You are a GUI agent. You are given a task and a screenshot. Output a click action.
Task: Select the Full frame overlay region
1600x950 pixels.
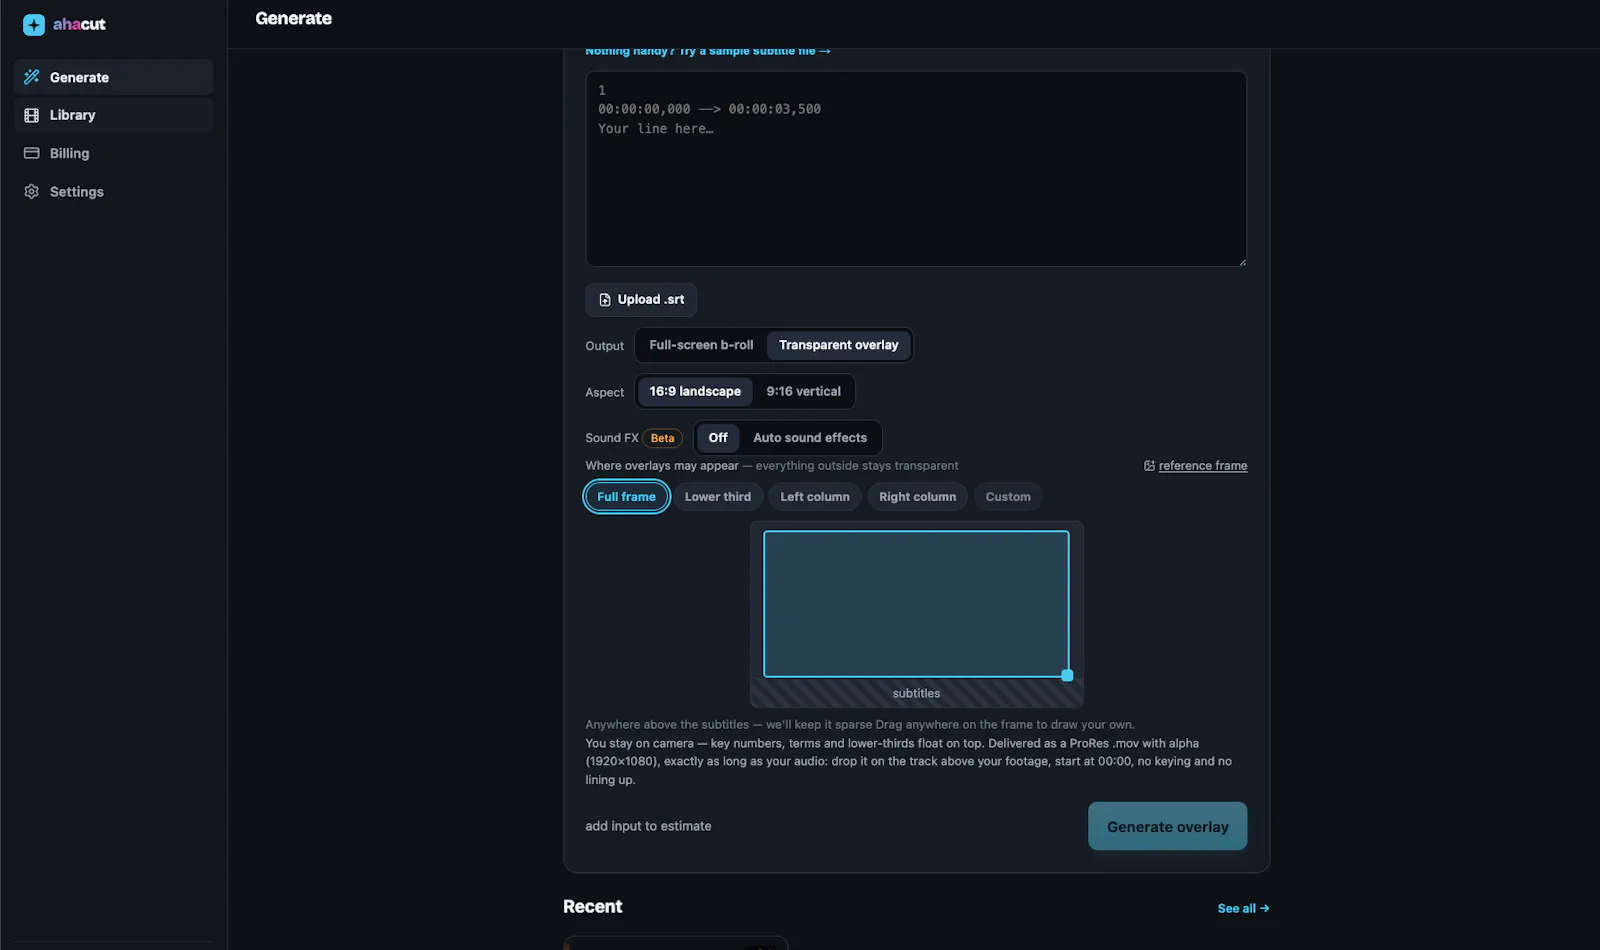point(626,497)
